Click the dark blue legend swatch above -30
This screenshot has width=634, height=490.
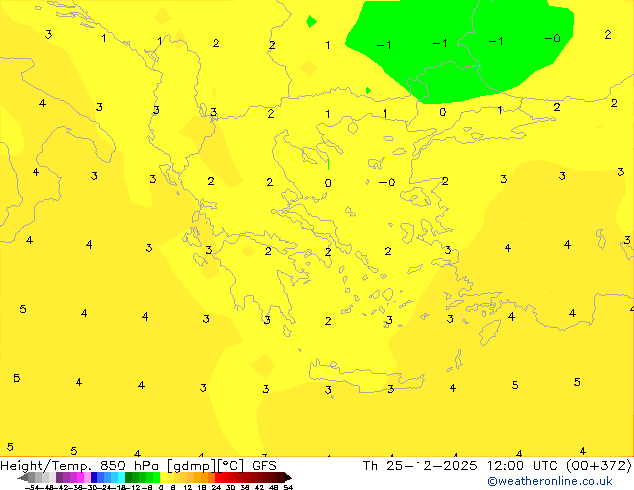[94, 477]
